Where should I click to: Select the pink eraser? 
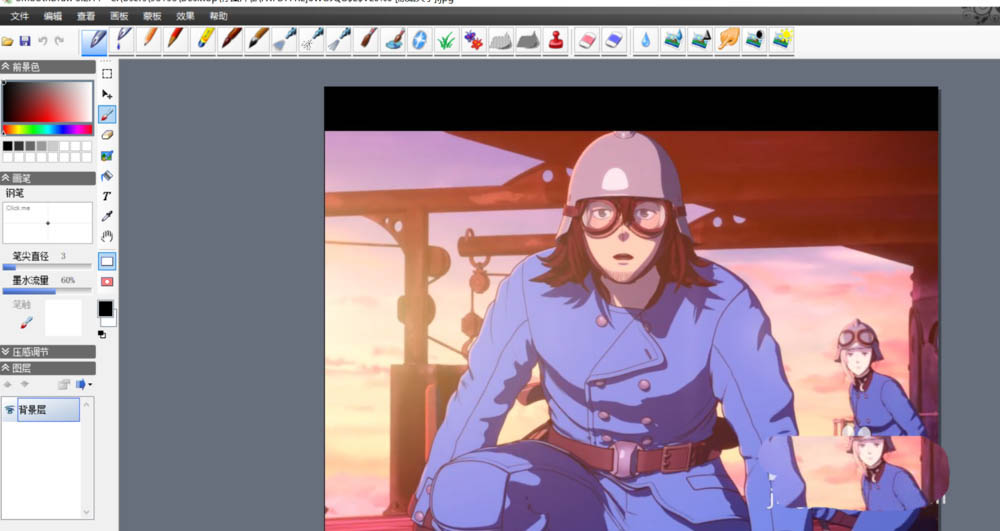[x=587, y=41]
